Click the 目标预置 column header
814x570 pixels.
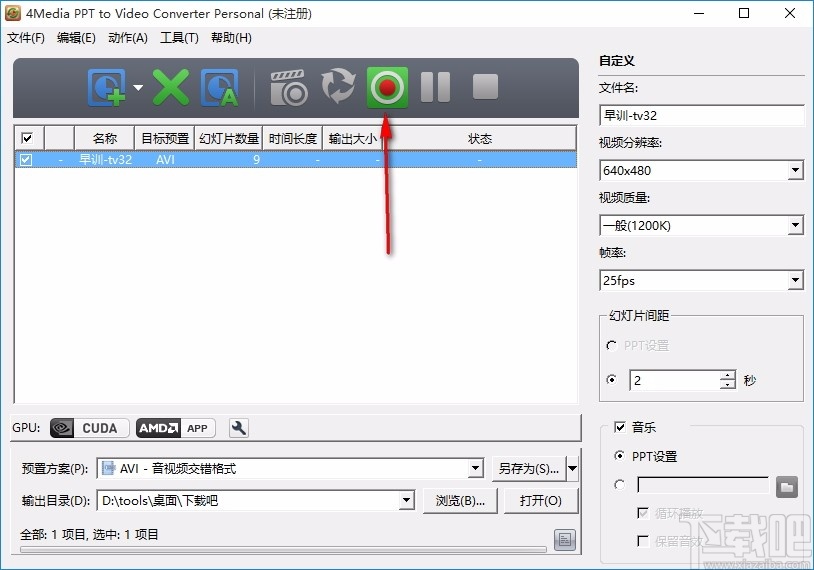165,139
